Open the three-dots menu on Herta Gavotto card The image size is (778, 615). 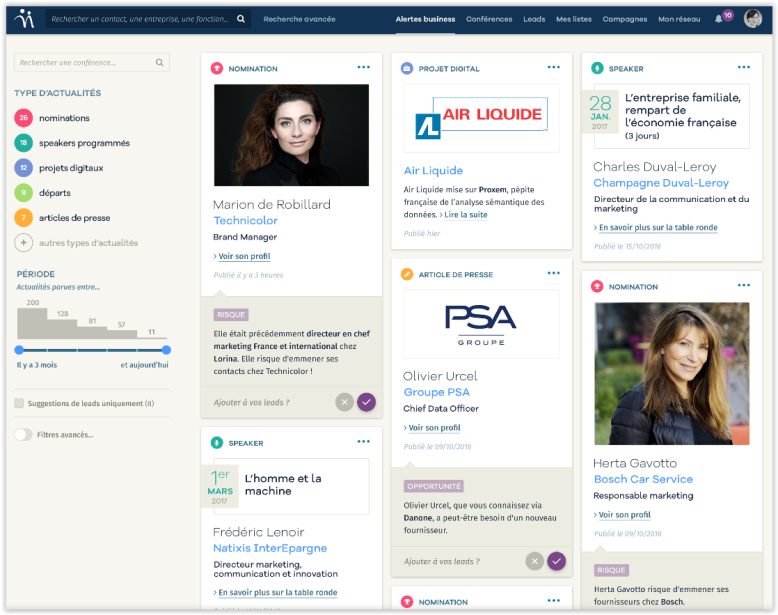tap(744, 285)
